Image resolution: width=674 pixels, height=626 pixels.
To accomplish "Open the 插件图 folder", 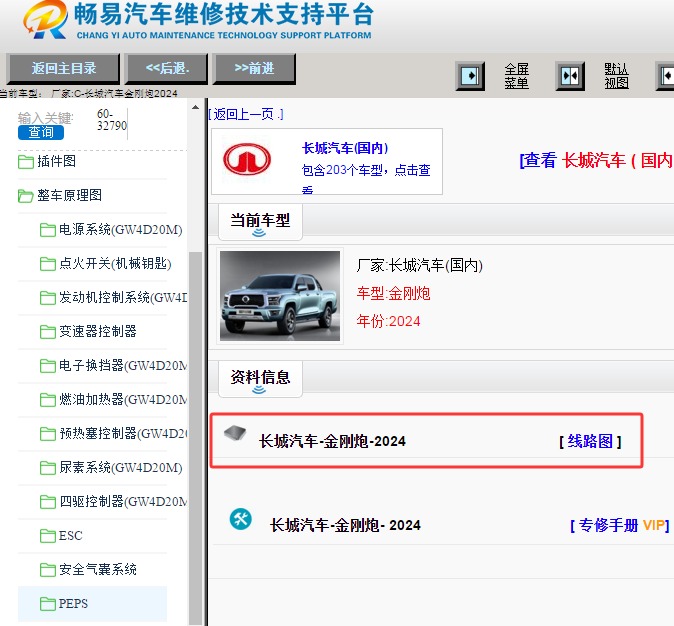I will (x=56, y=161).
